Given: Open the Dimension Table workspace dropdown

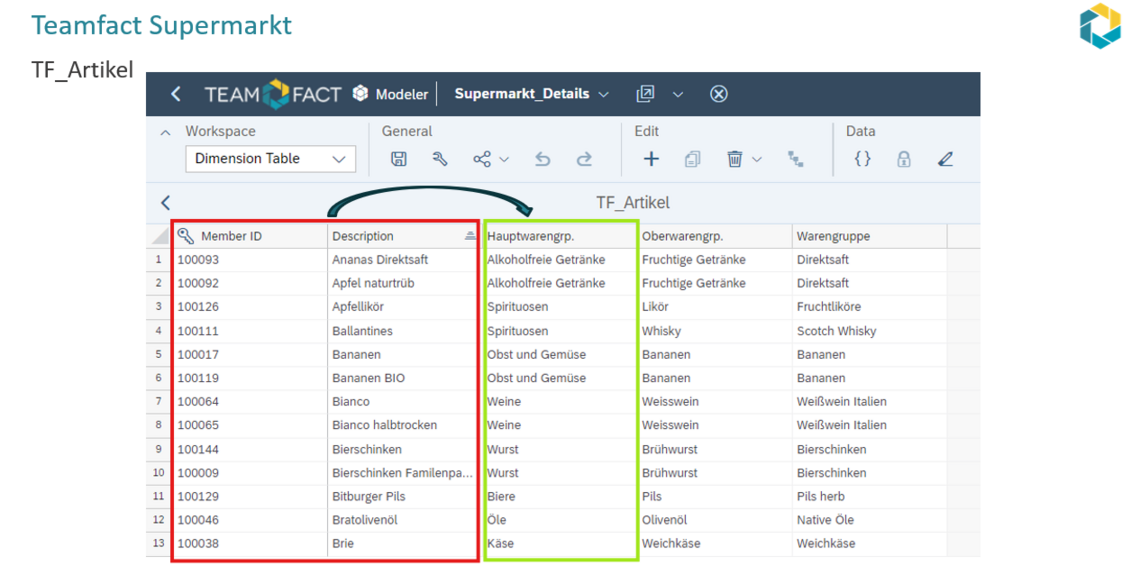Looking at the screenshot, I should pos(270,159).
